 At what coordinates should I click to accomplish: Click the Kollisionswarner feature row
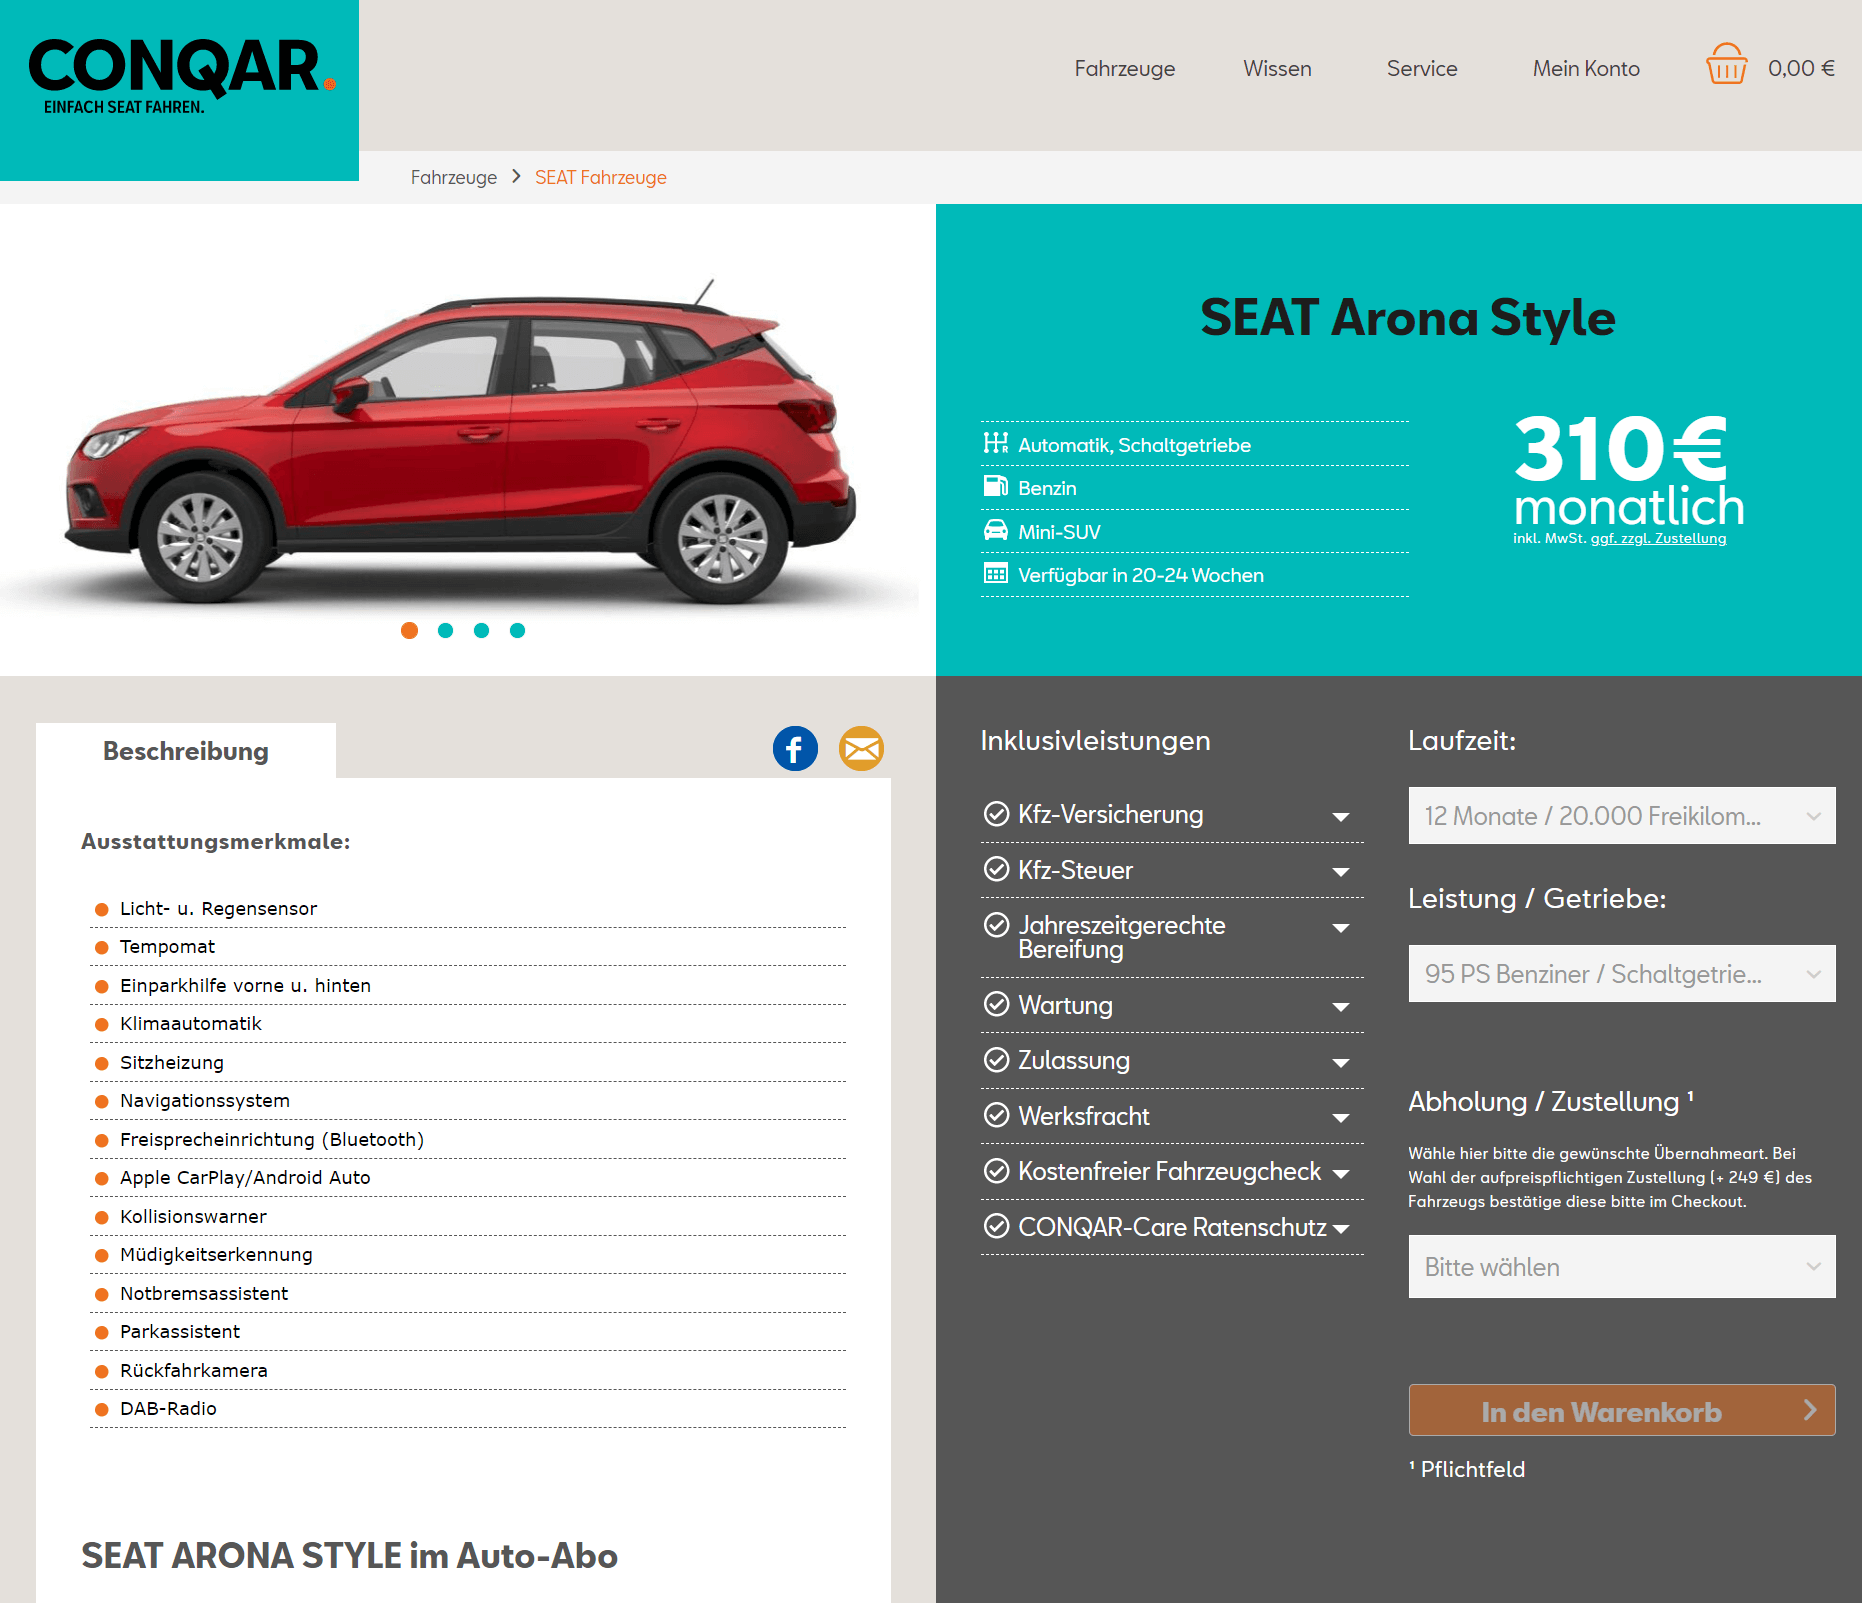(x=468, y=1216)
